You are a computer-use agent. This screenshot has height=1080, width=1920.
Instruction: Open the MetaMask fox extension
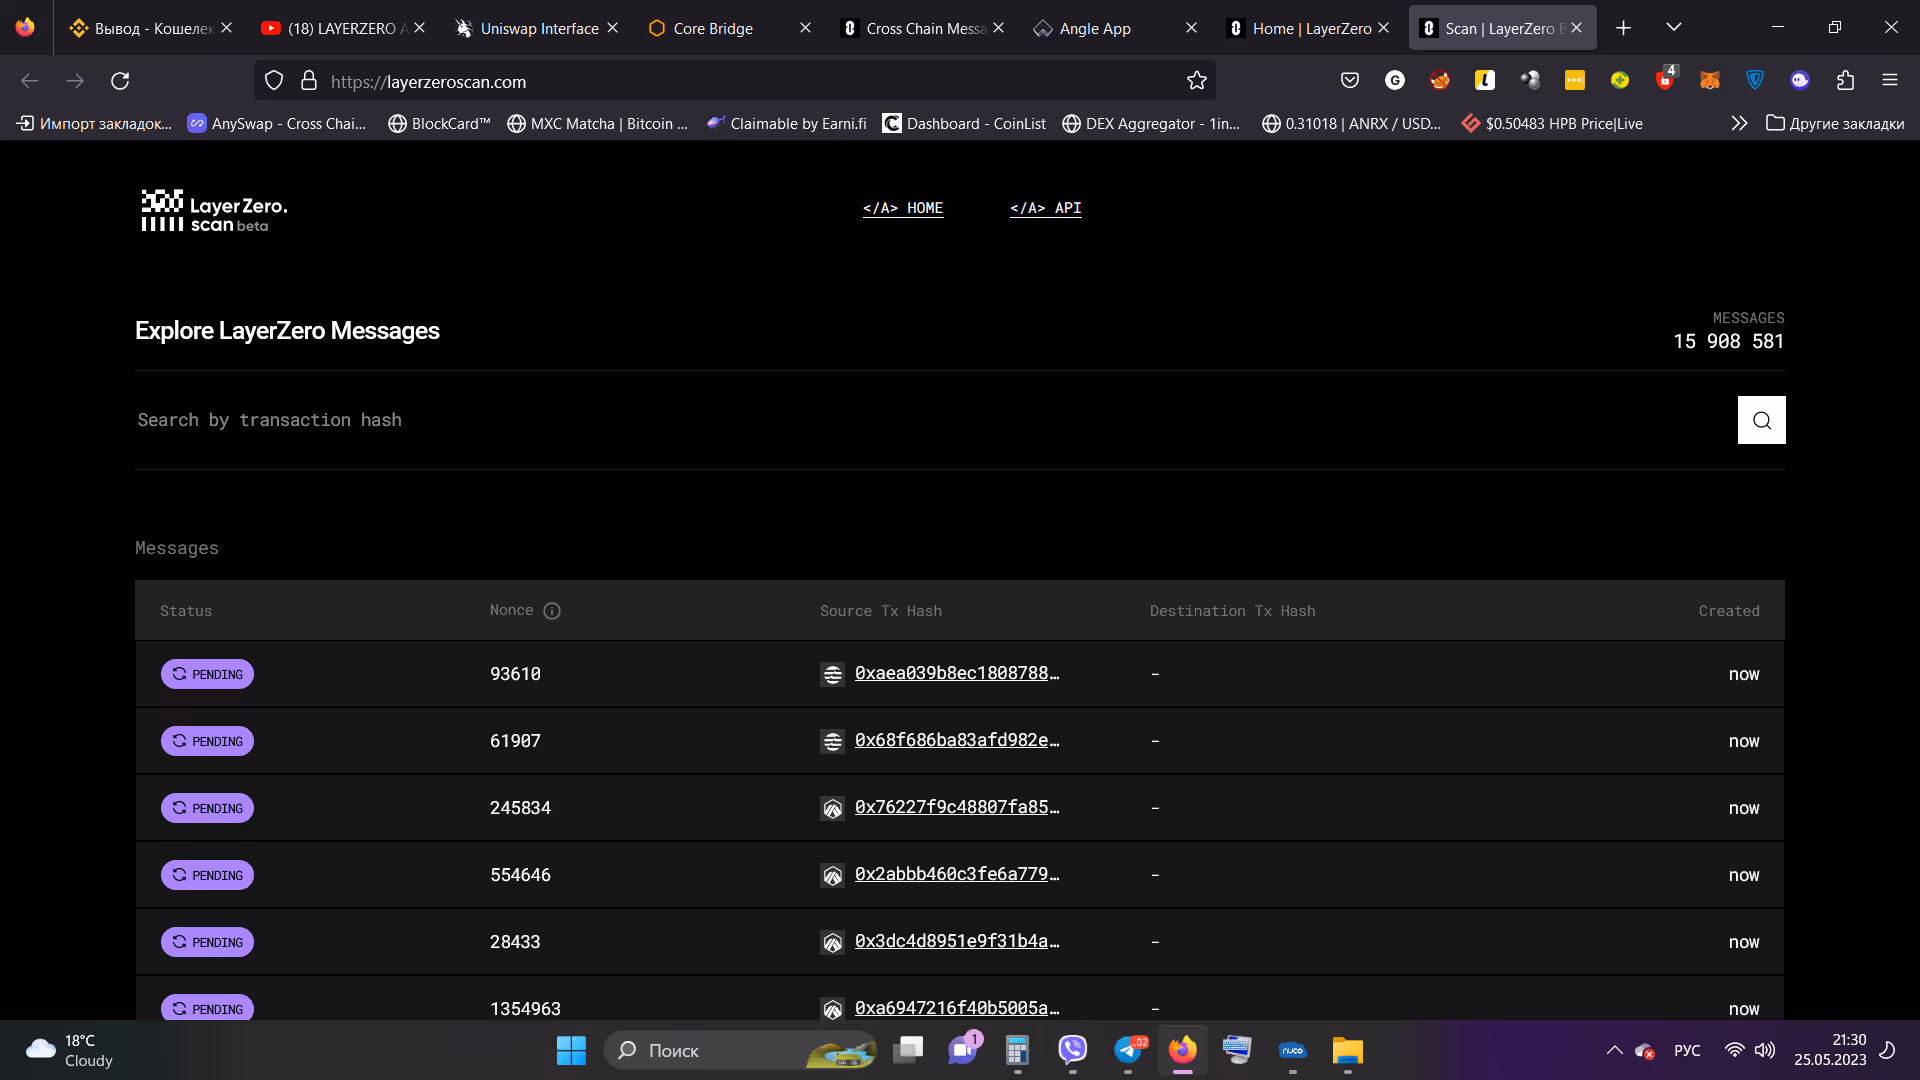coord(1709,81)
